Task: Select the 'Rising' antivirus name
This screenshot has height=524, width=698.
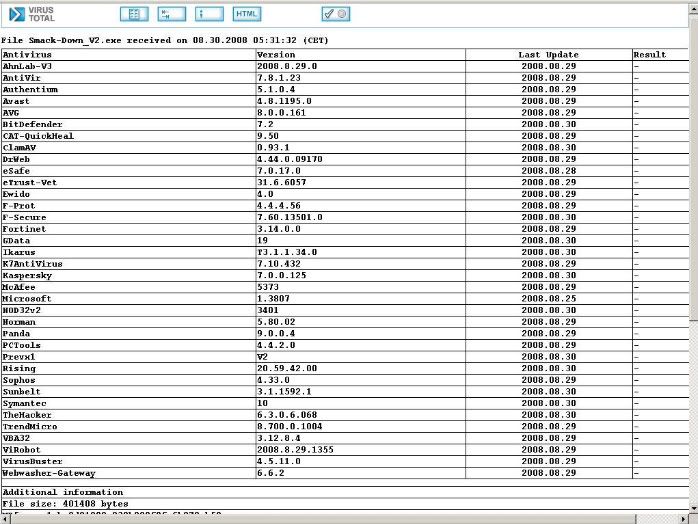Action: 19,368
